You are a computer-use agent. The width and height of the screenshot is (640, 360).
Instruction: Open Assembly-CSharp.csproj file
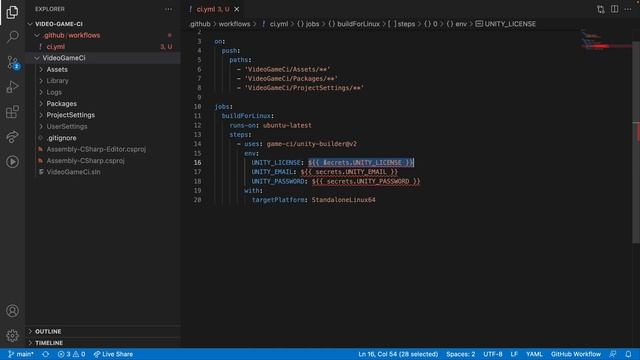coord(103,161)
